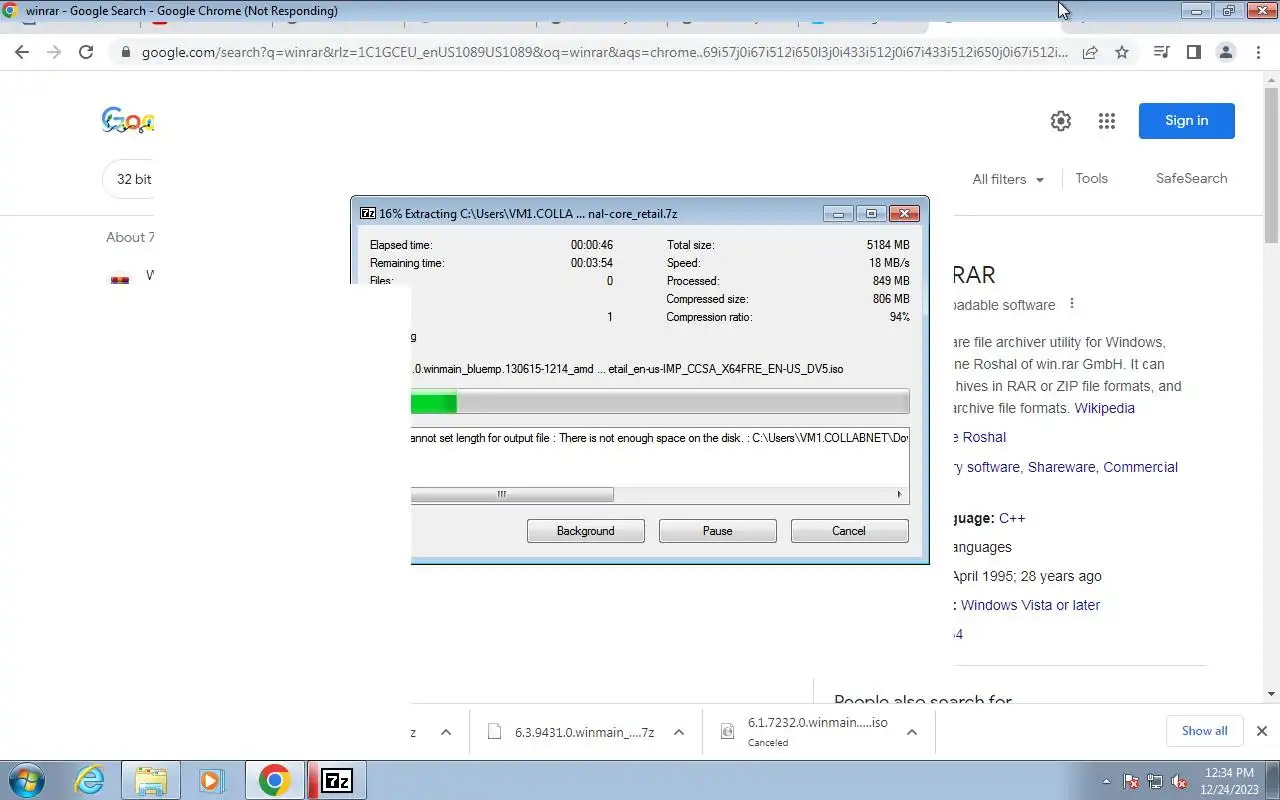Open Chrome profile avatar
This screenshot has height=800, width=1280.
tap(1225, 52)
